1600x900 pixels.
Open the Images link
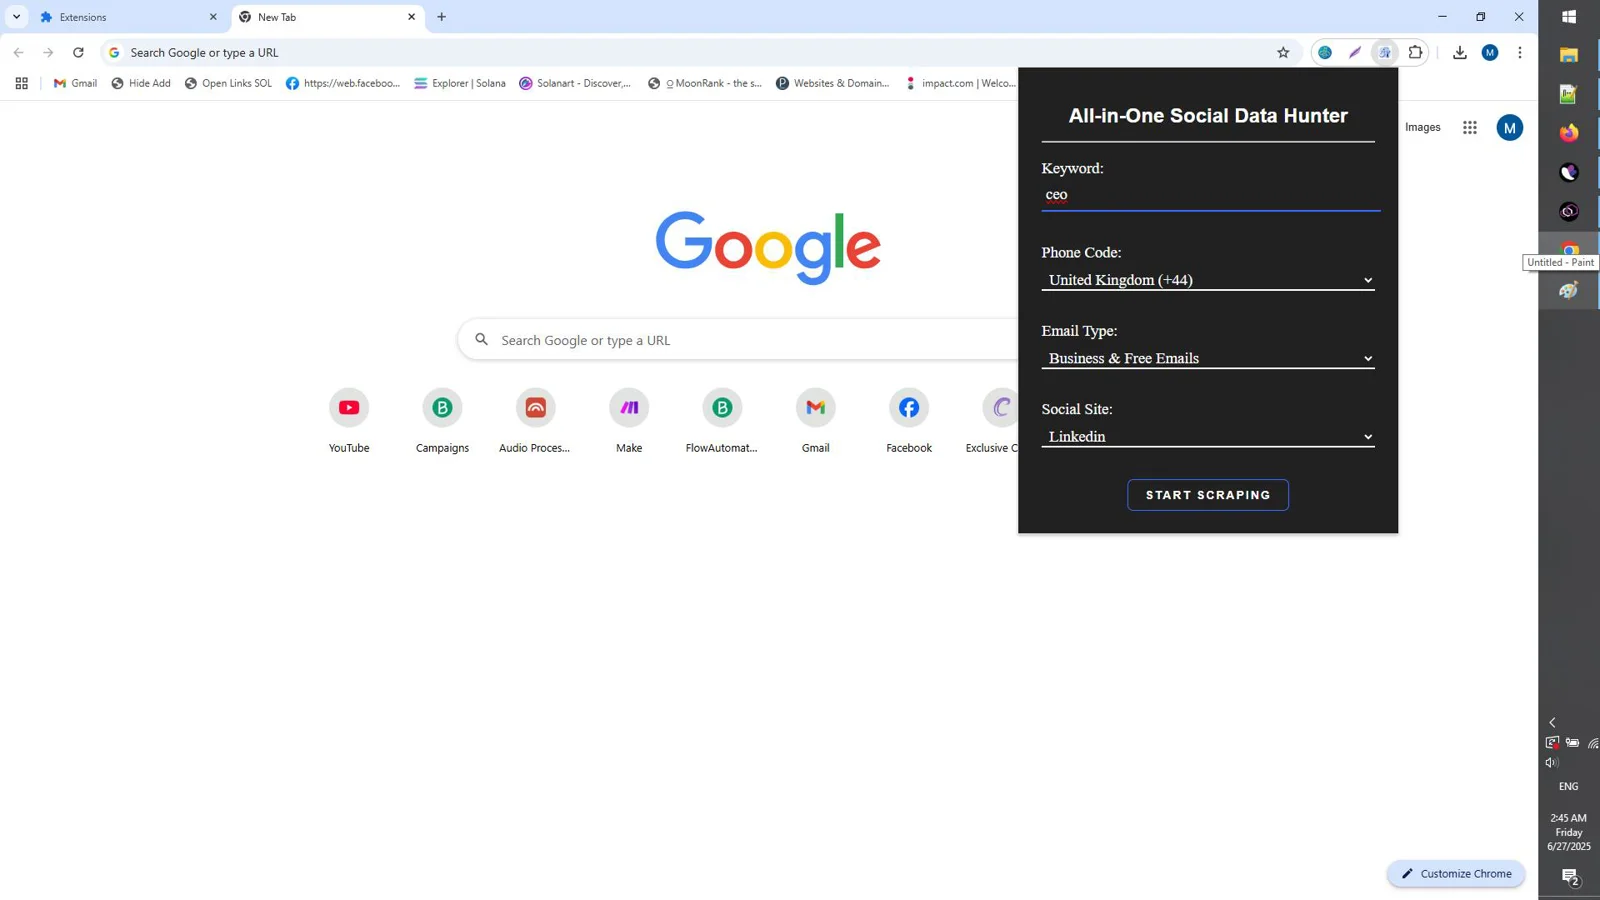[1422, 127]
